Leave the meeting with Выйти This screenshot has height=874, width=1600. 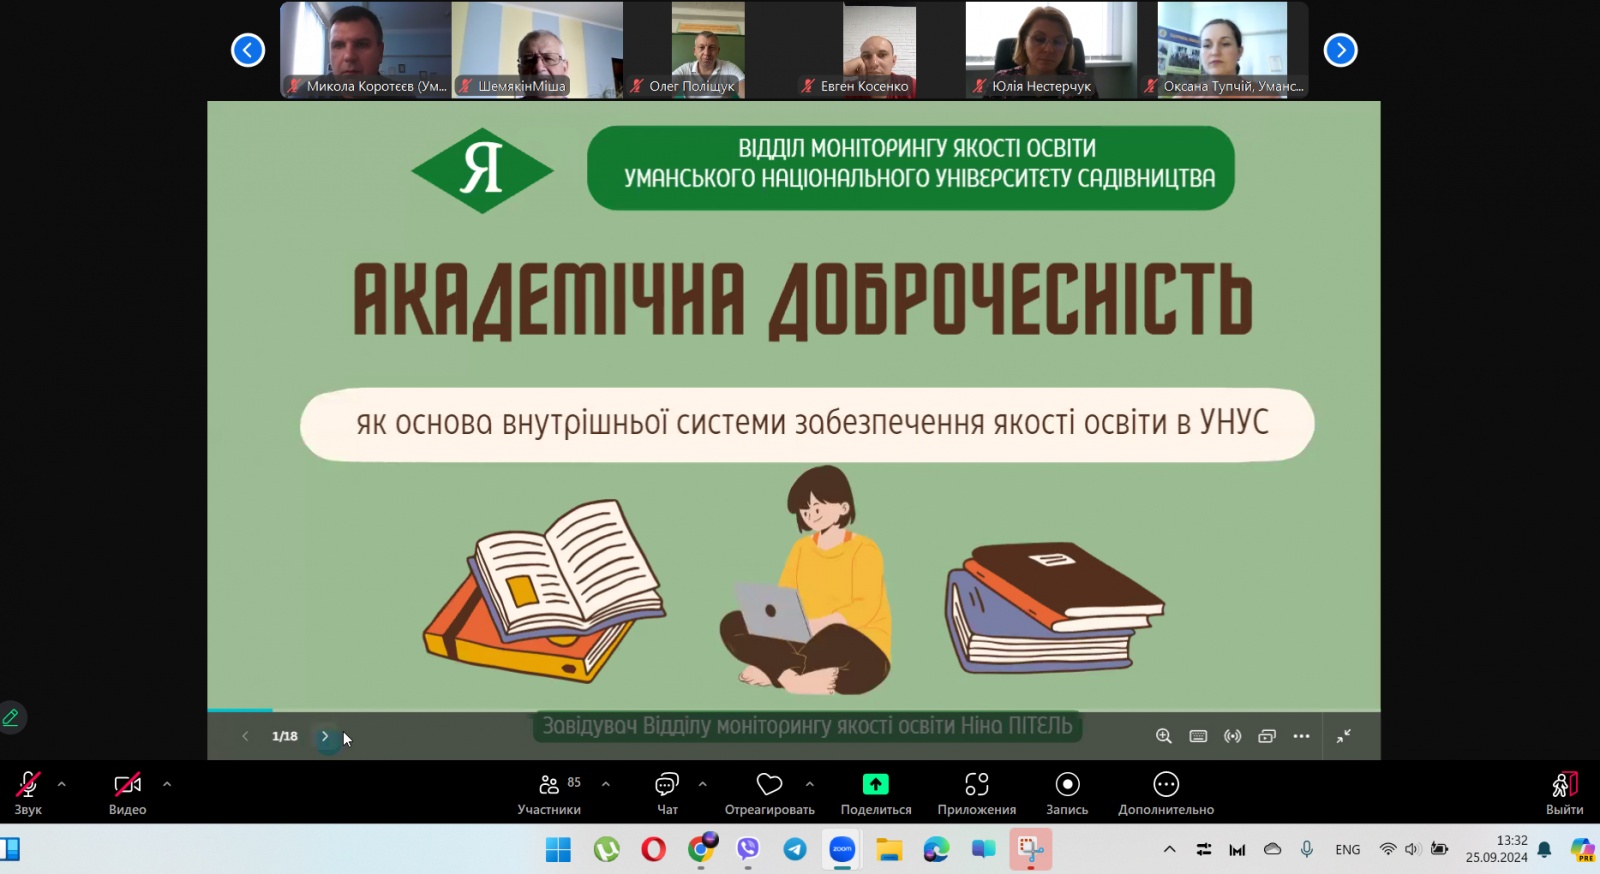point(1564,793)
